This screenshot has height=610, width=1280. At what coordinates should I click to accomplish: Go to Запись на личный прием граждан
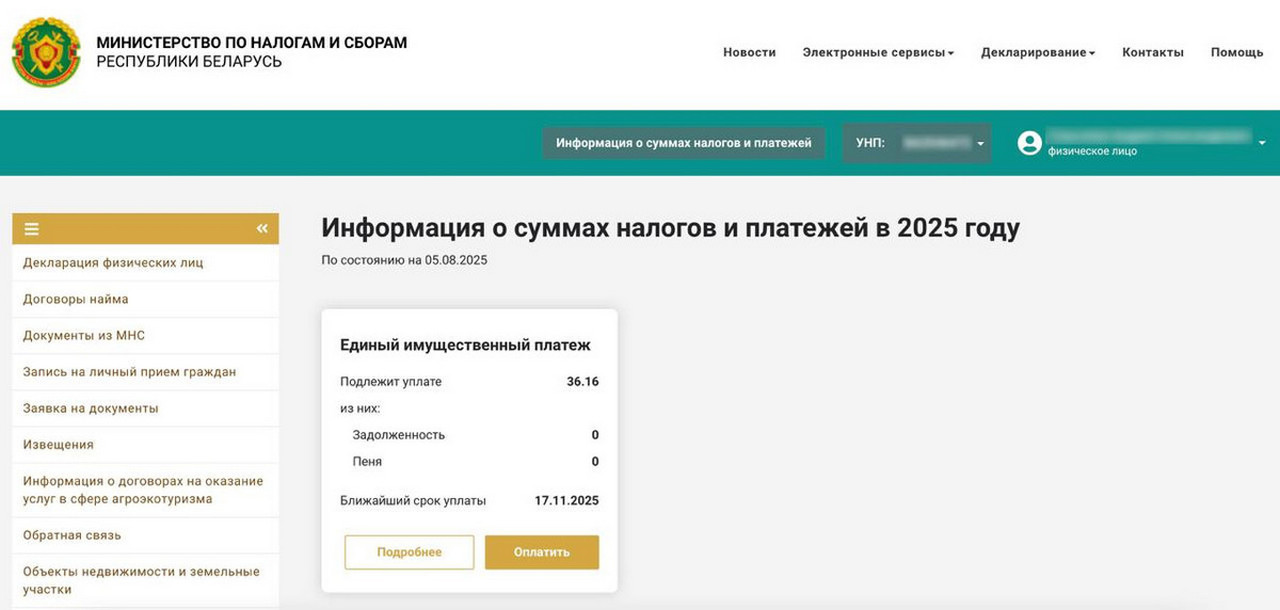pyautogui.click(x=130, y=372)
